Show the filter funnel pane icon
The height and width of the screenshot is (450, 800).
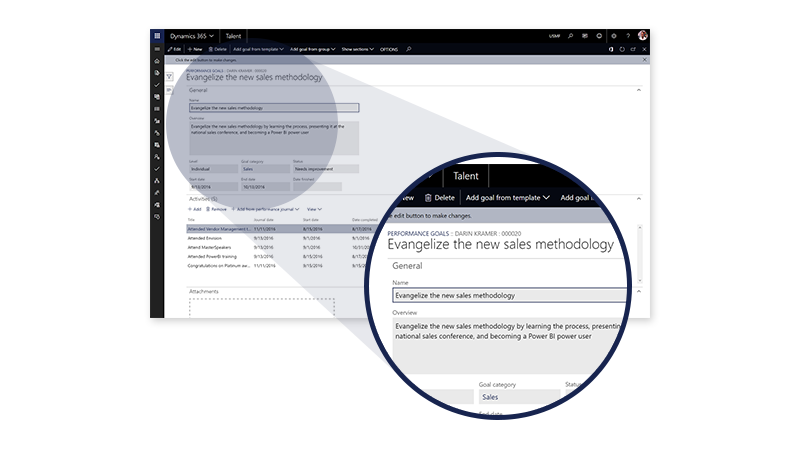(x=169, y=77)
